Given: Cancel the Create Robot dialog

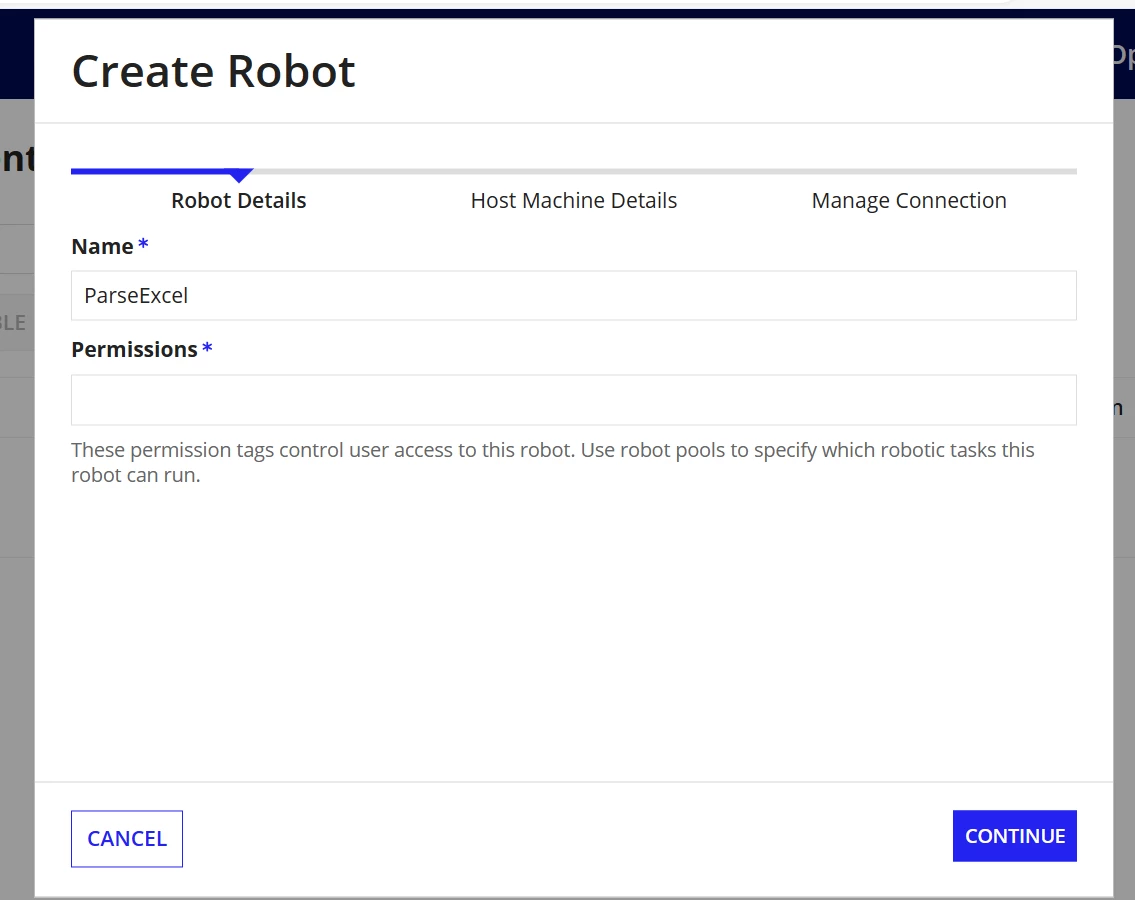Looking at the screenshot, I should (x=127, y=838).
